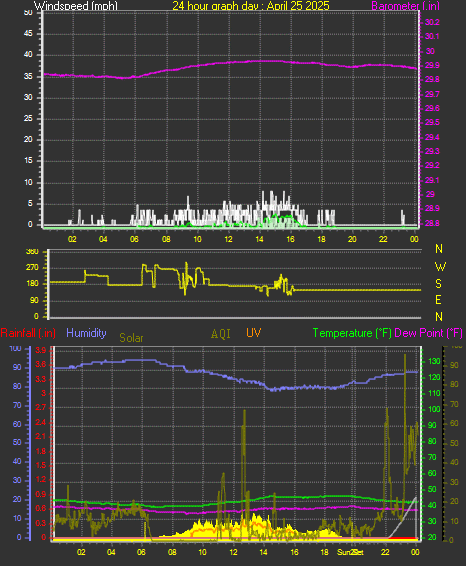Click "180" on the wind direction axis

(x=32, y=284)
